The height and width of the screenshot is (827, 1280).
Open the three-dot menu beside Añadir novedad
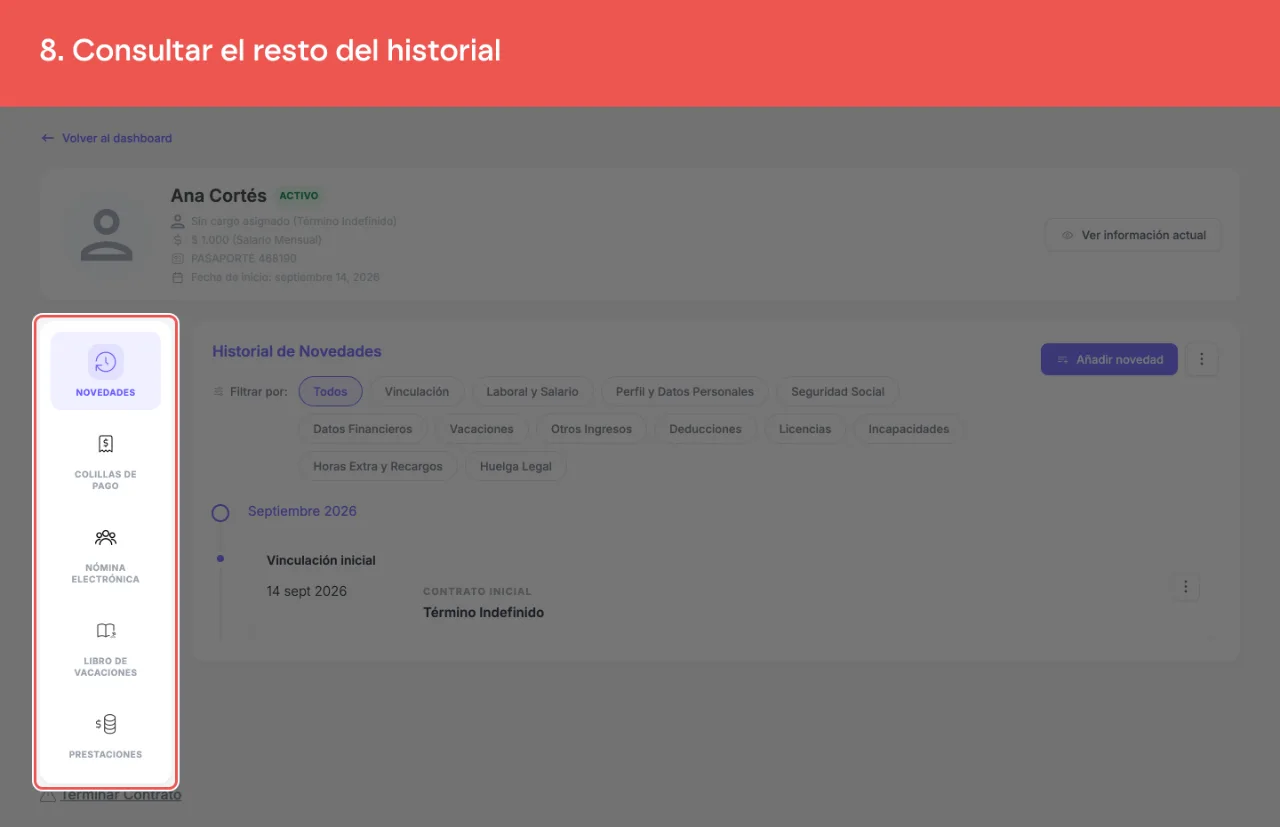1202,359
